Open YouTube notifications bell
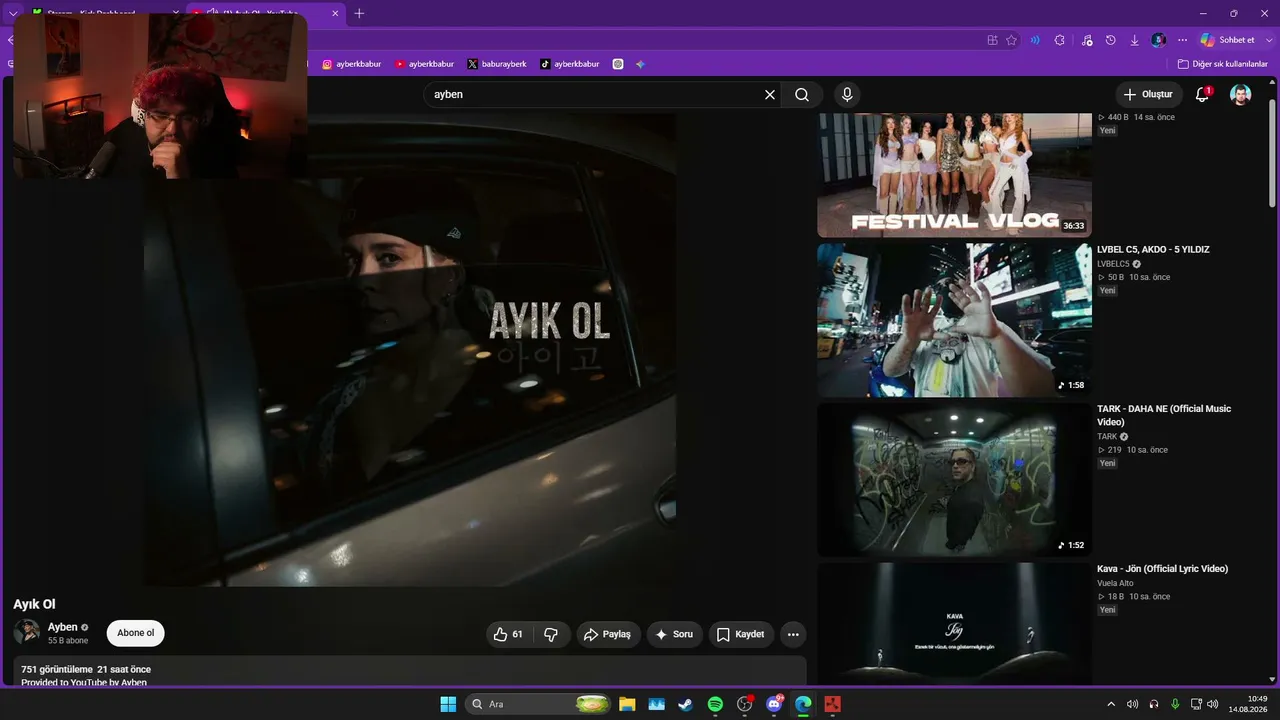1280x720 pixels. tap(1203, 95)
